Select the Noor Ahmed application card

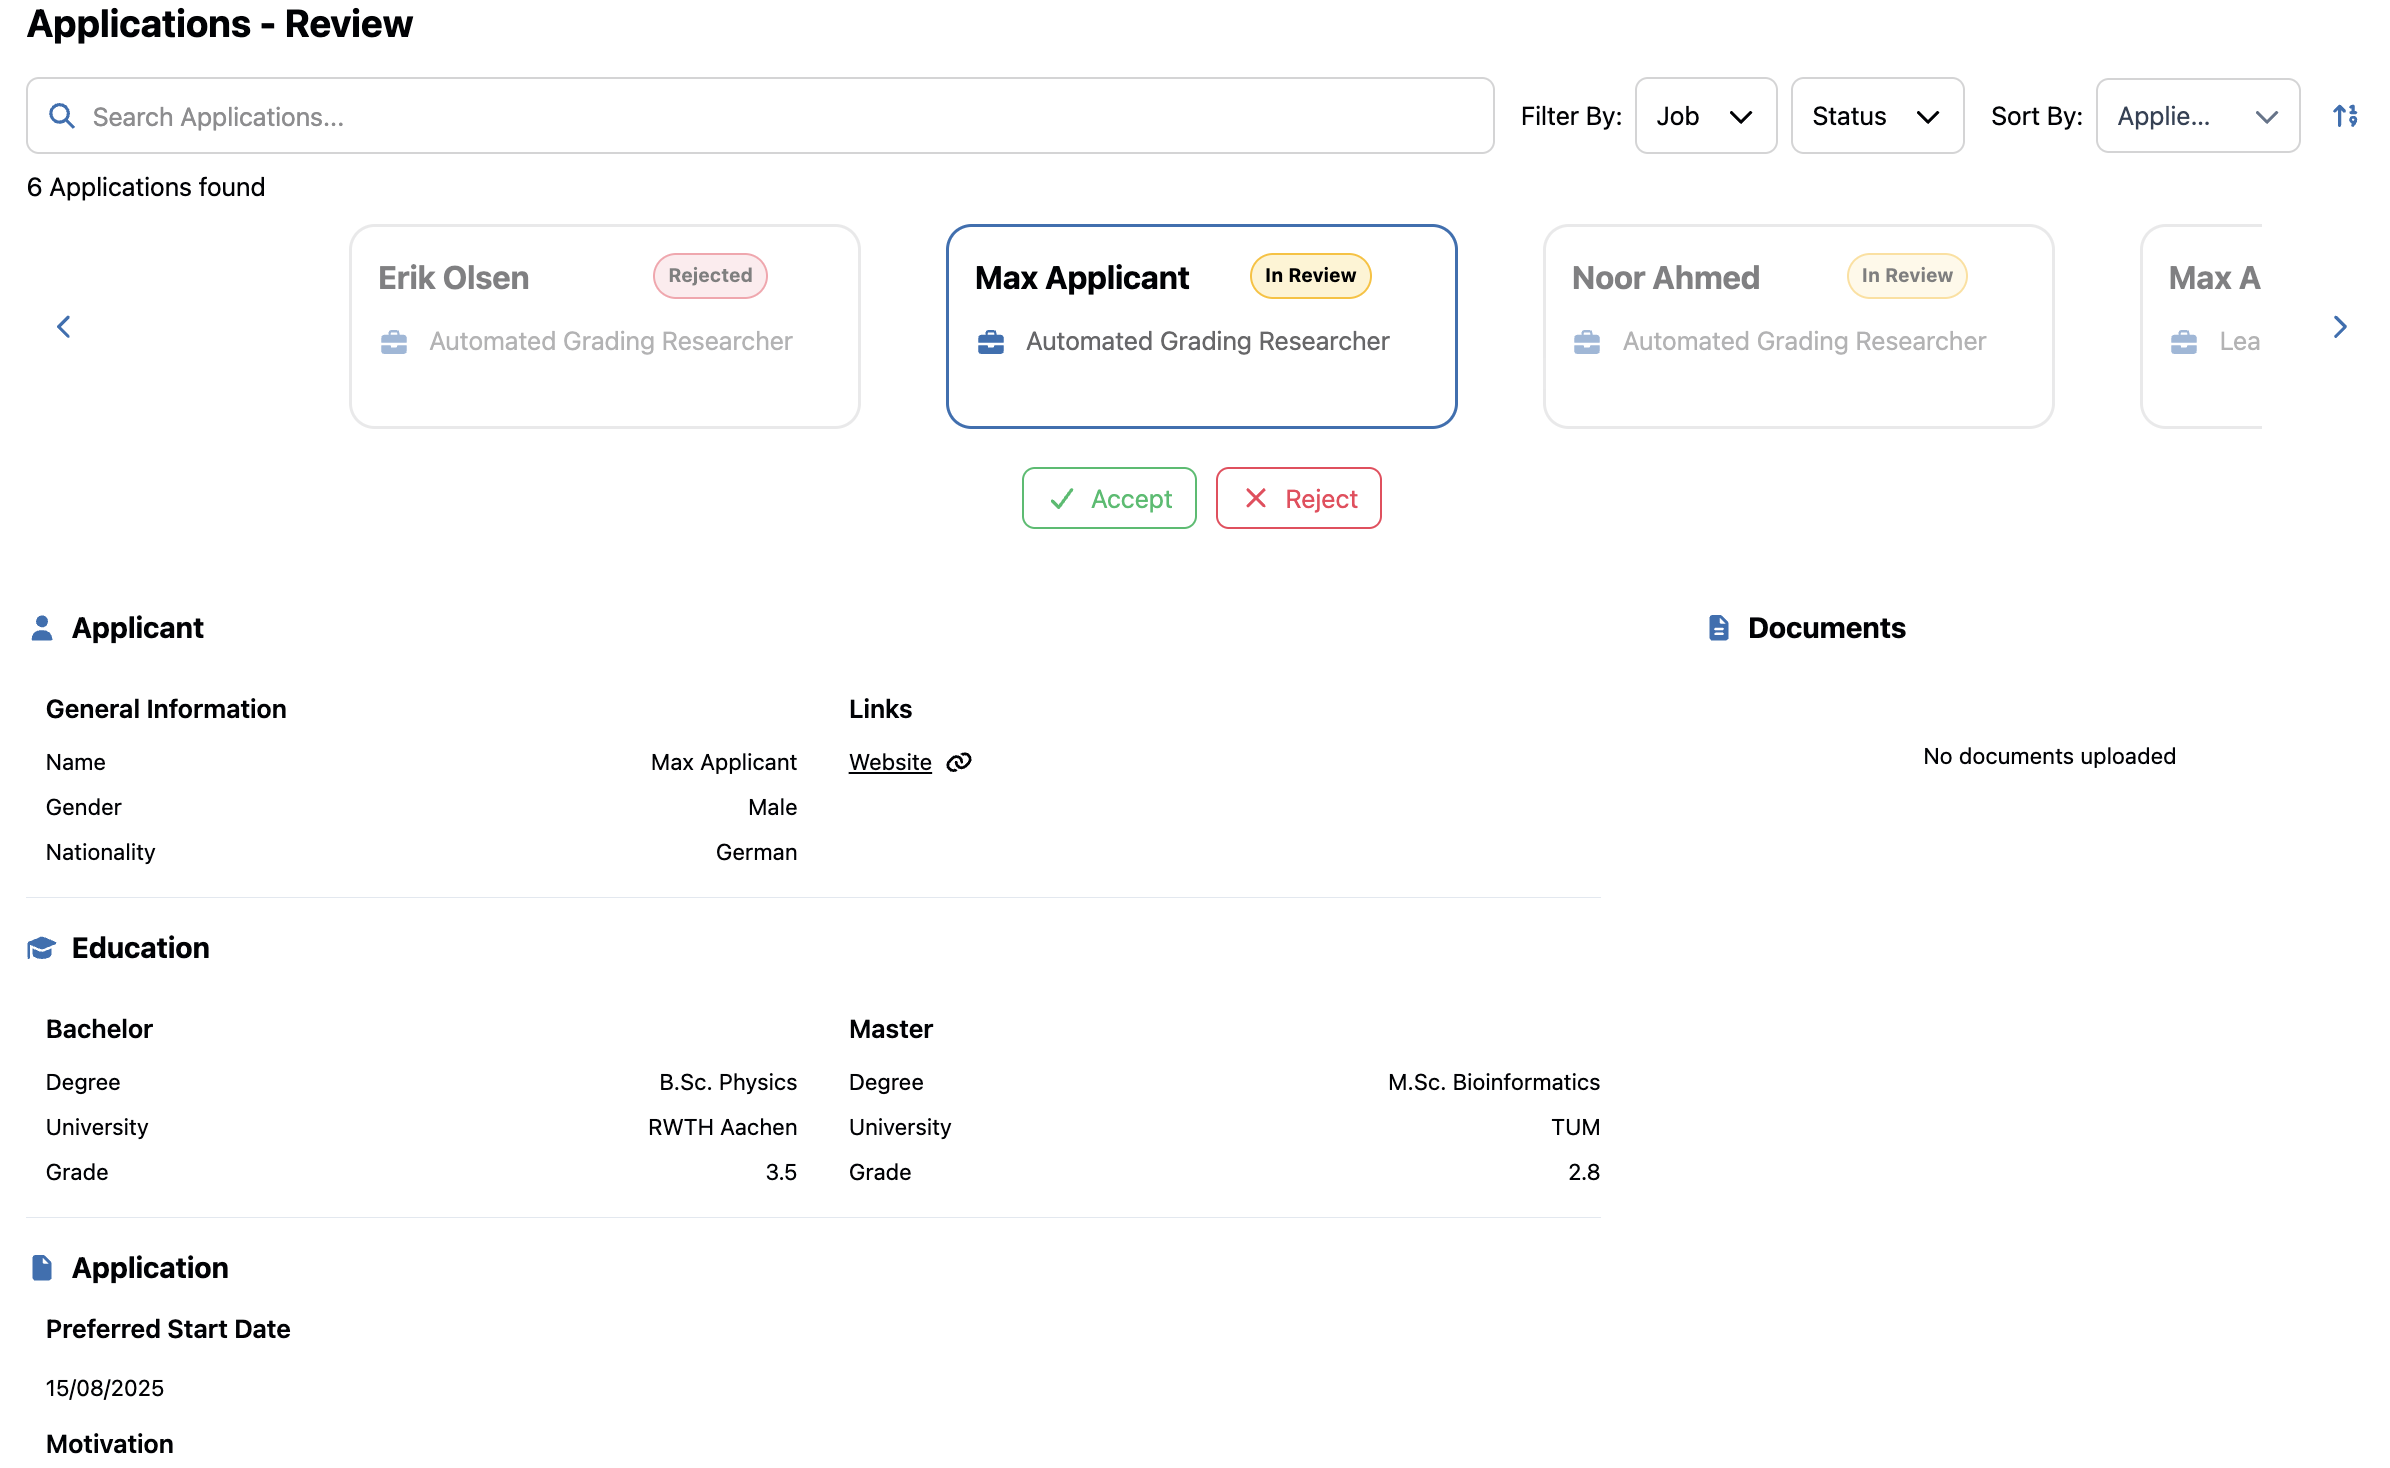point(1797,326)
